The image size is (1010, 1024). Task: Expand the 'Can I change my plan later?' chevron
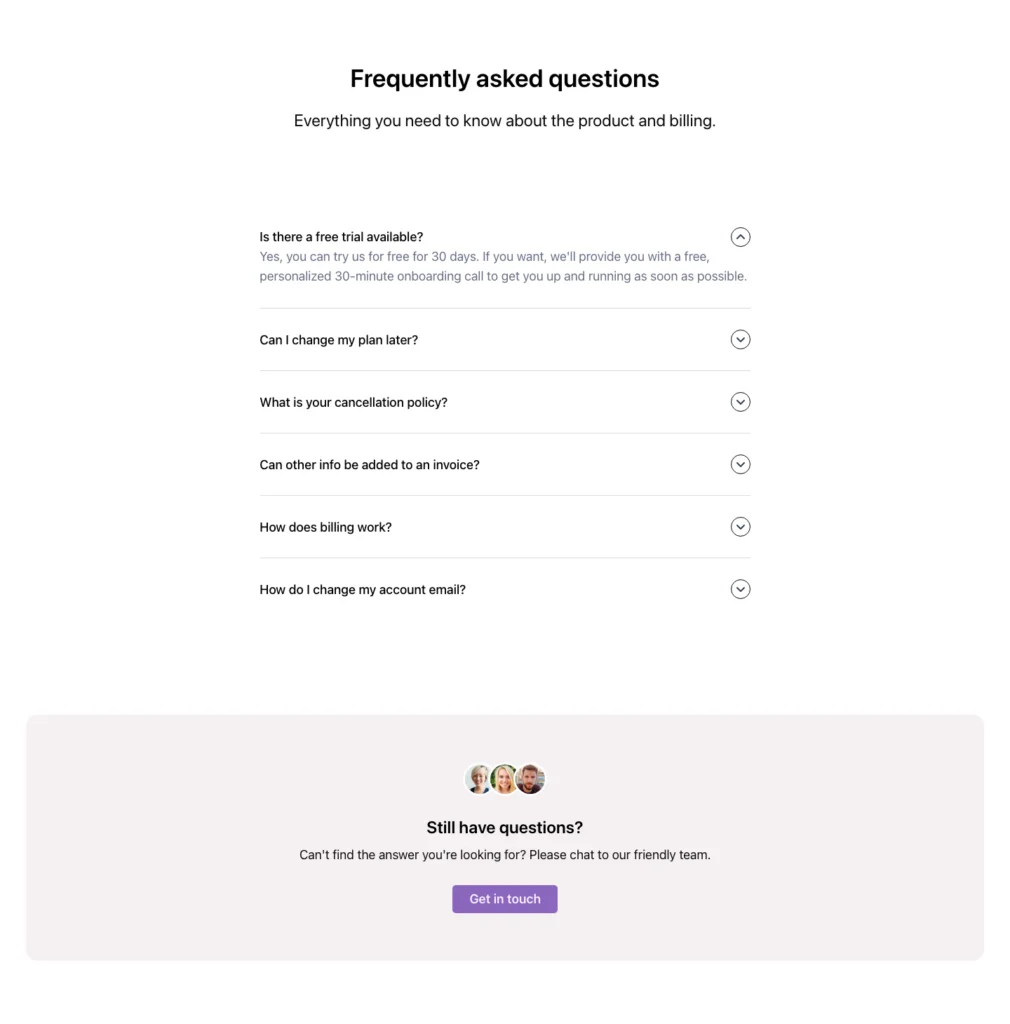click(740, 339)
